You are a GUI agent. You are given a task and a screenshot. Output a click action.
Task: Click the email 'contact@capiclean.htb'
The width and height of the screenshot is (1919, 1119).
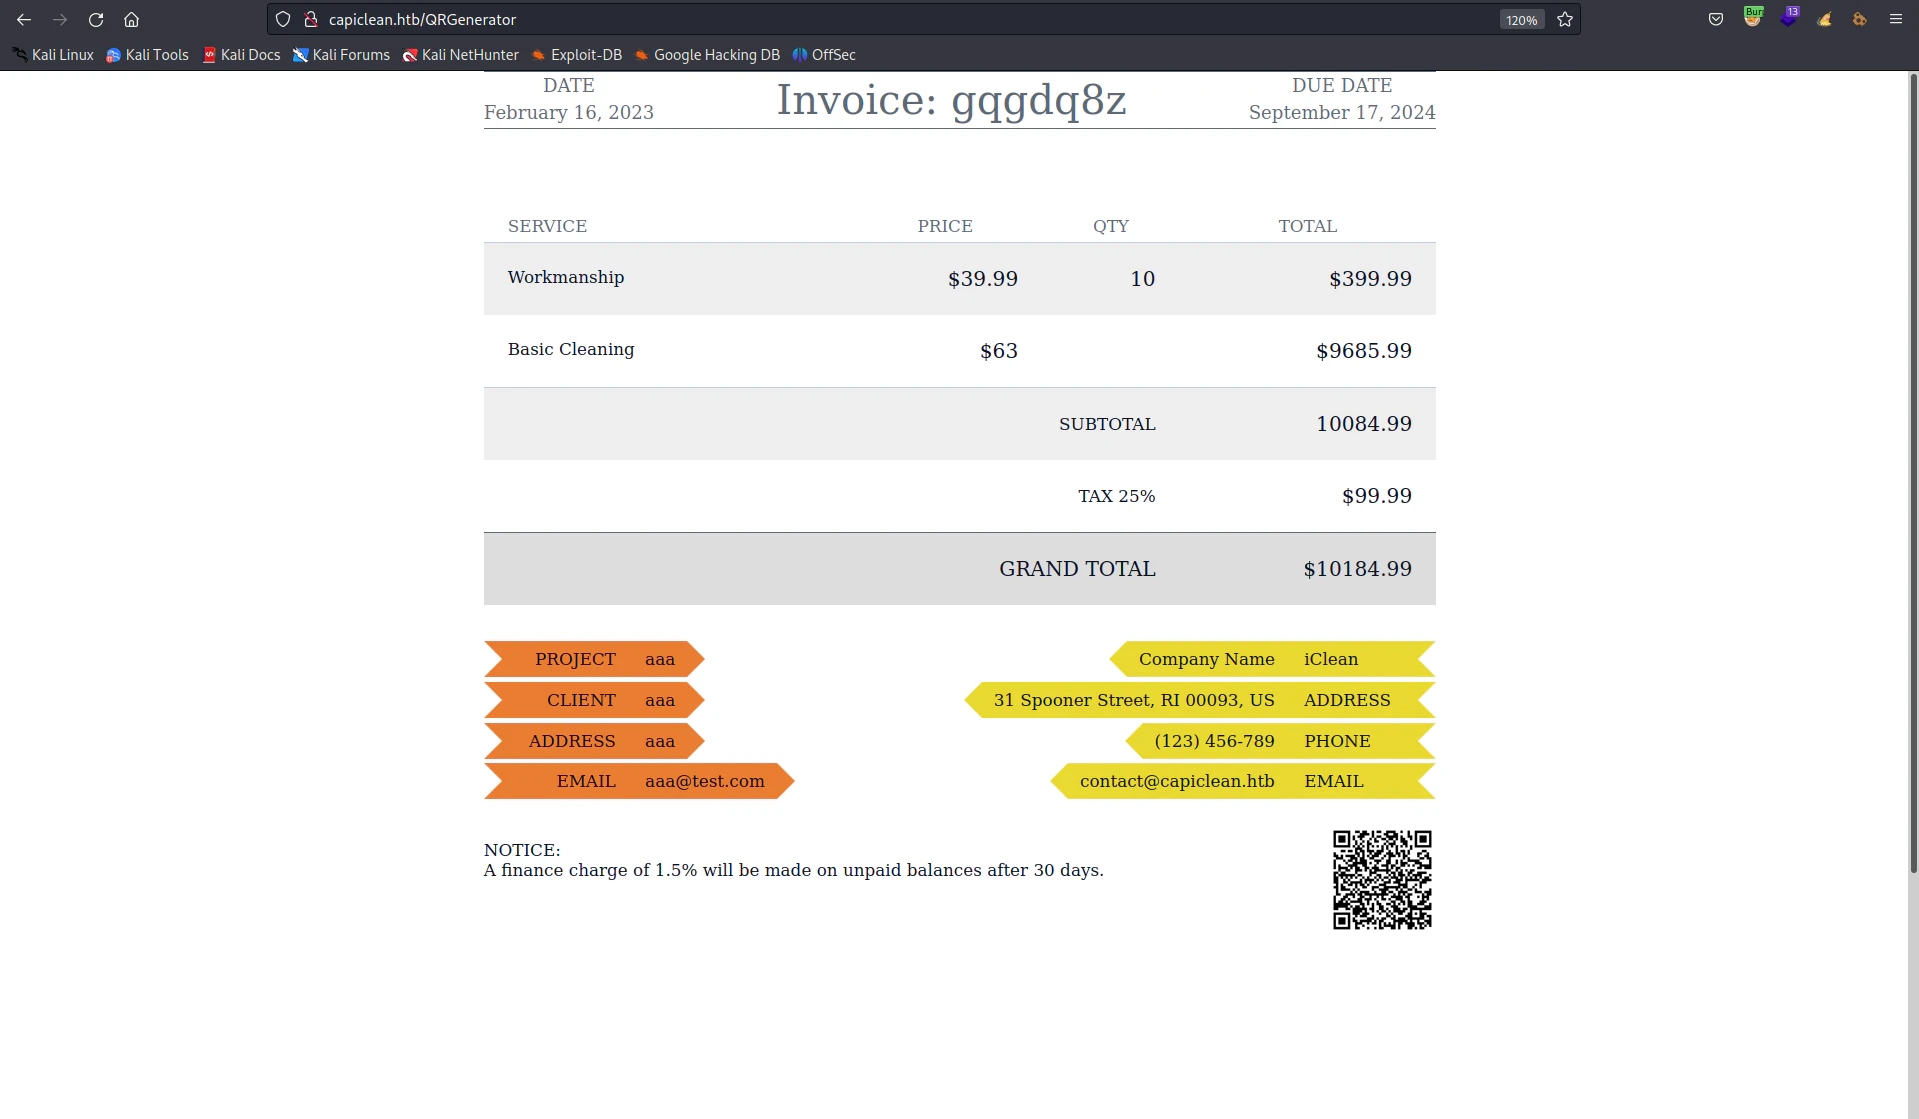[1177, 781]
